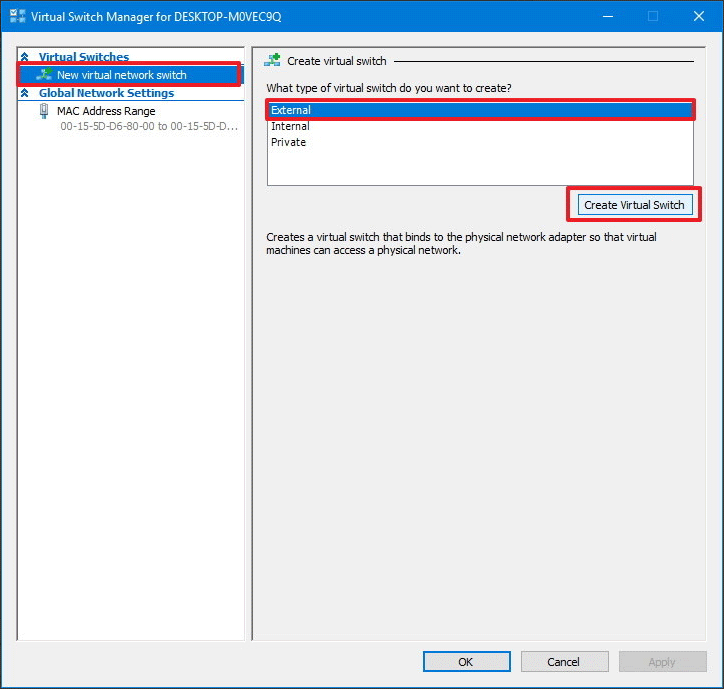Click the Virtual Switch Manager title bar icon

(17, 16)
